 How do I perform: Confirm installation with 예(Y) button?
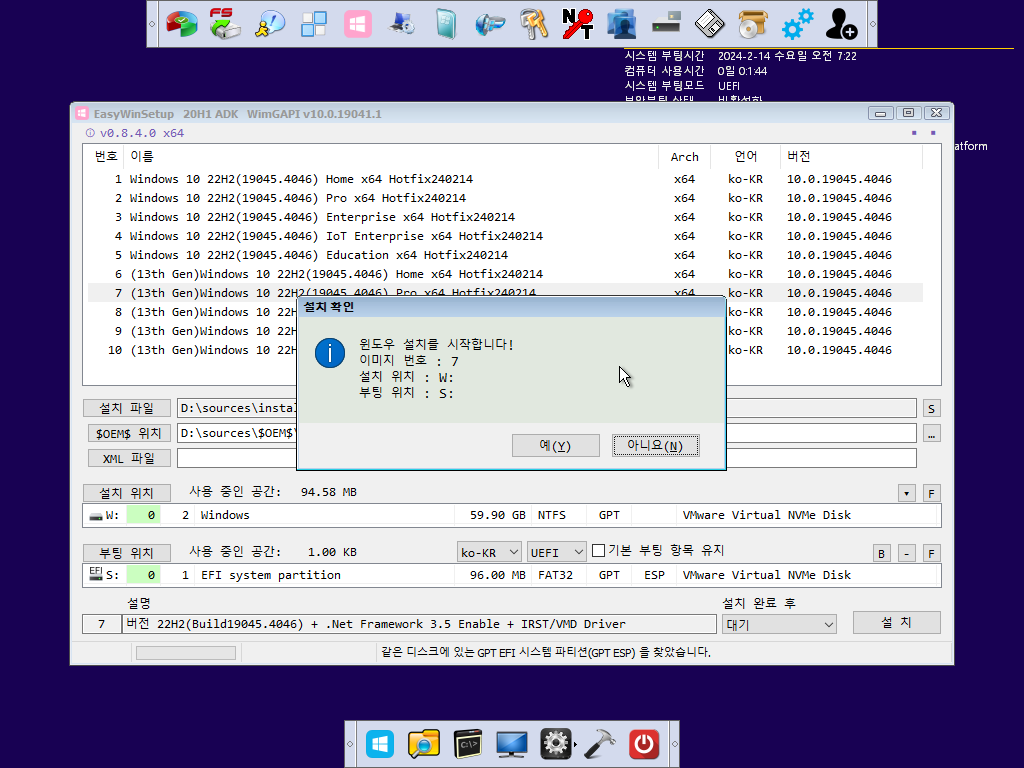[556, 445]
